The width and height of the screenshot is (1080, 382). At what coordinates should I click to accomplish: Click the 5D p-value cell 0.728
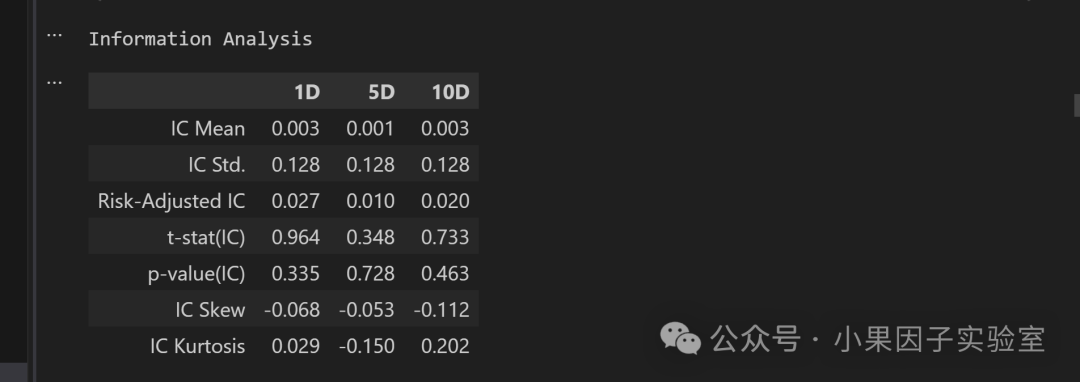click(x=371, y=273)
